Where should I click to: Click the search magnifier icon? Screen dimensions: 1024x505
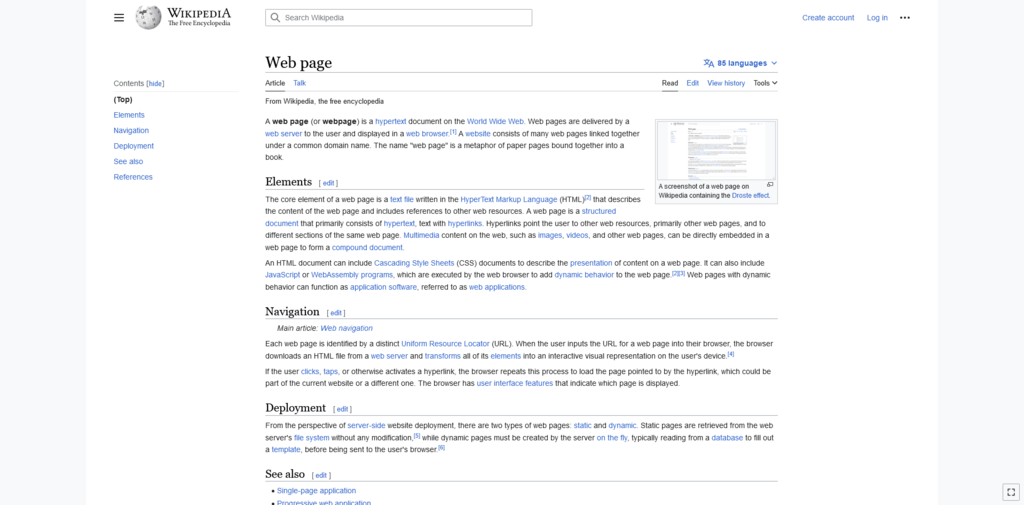[x=275, y=18]
